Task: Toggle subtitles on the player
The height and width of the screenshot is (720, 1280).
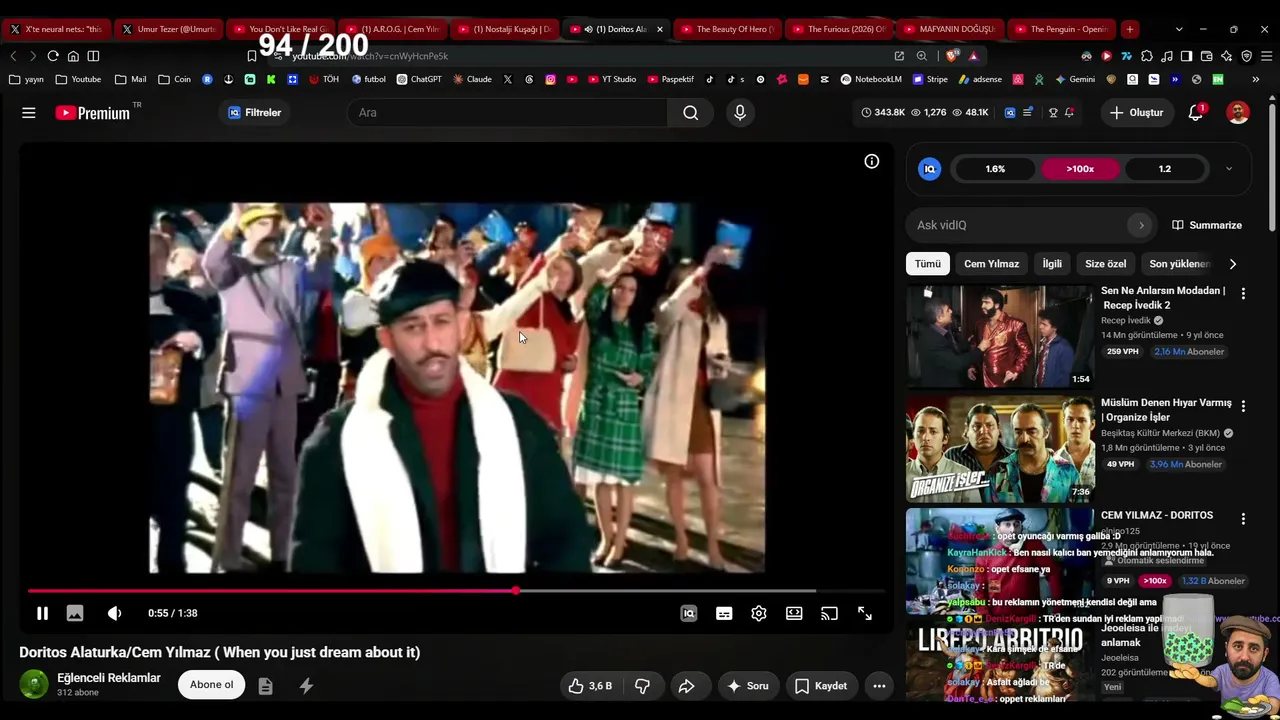Action: coord(724,613)
